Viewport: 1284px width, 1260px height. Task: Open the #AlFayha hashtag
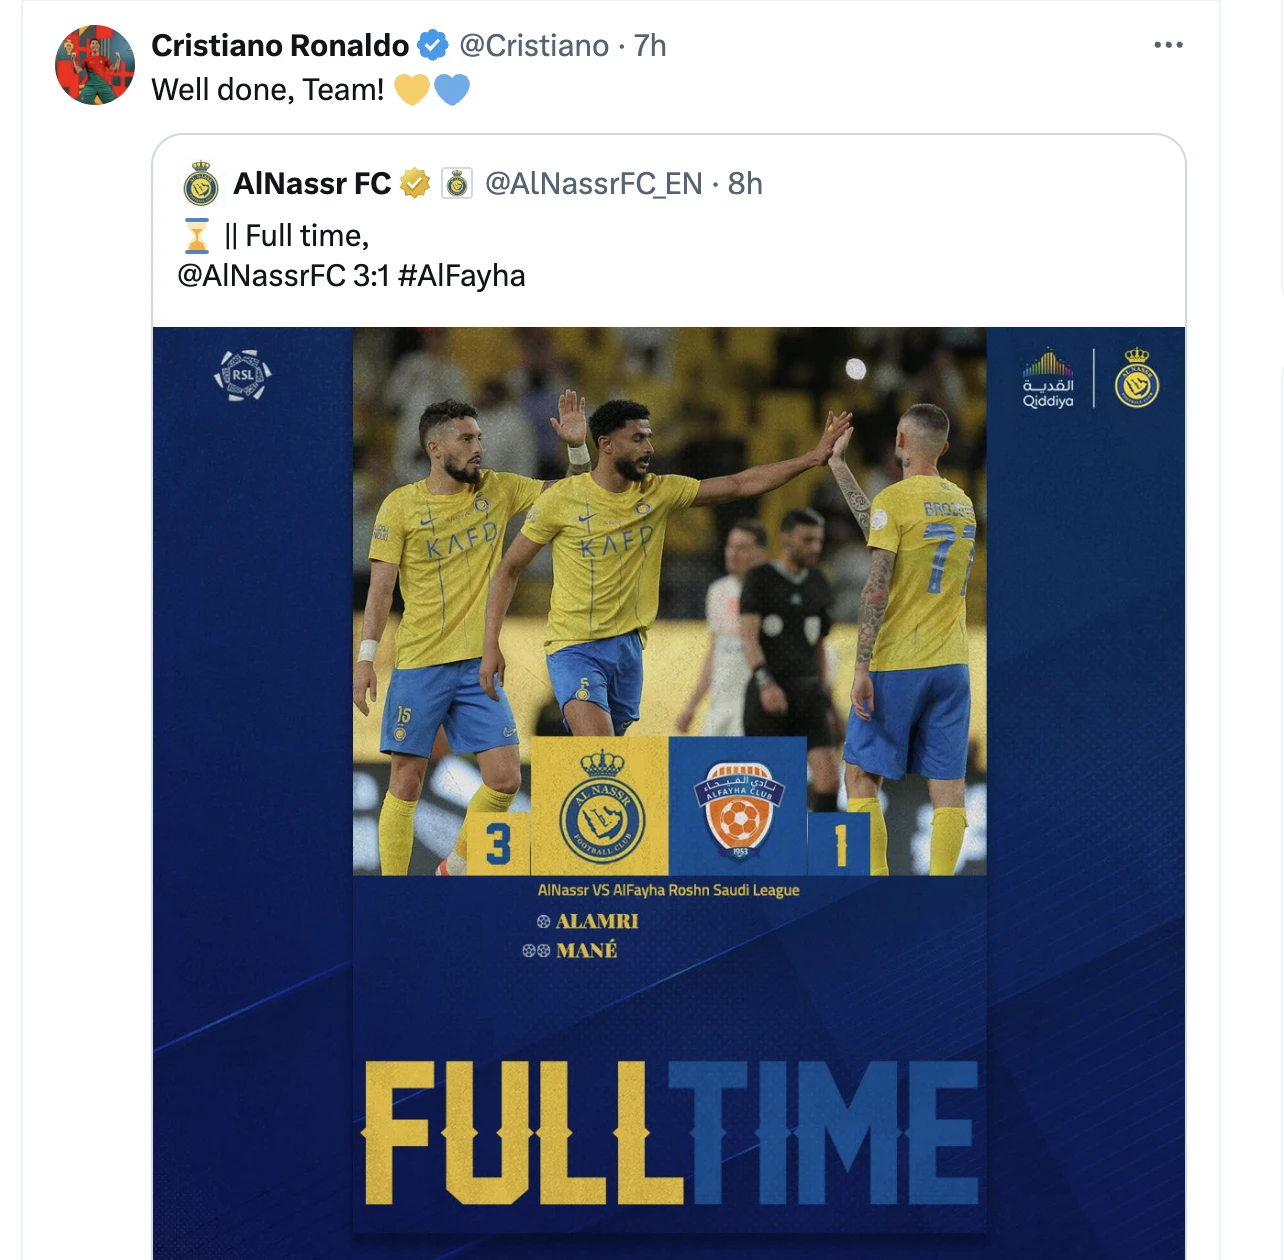click(461, 275)
